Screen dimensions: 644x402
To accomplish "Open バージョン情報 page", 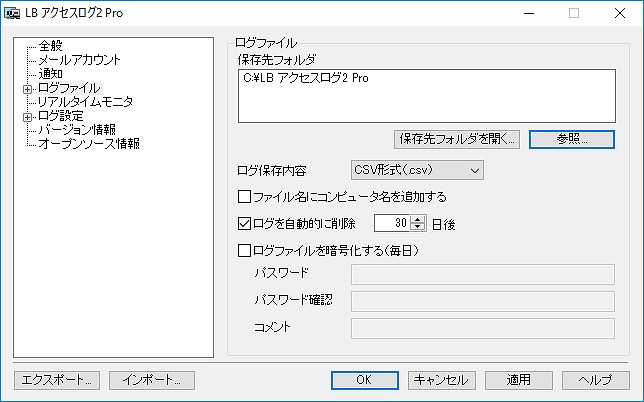I will tap(77, 130).
